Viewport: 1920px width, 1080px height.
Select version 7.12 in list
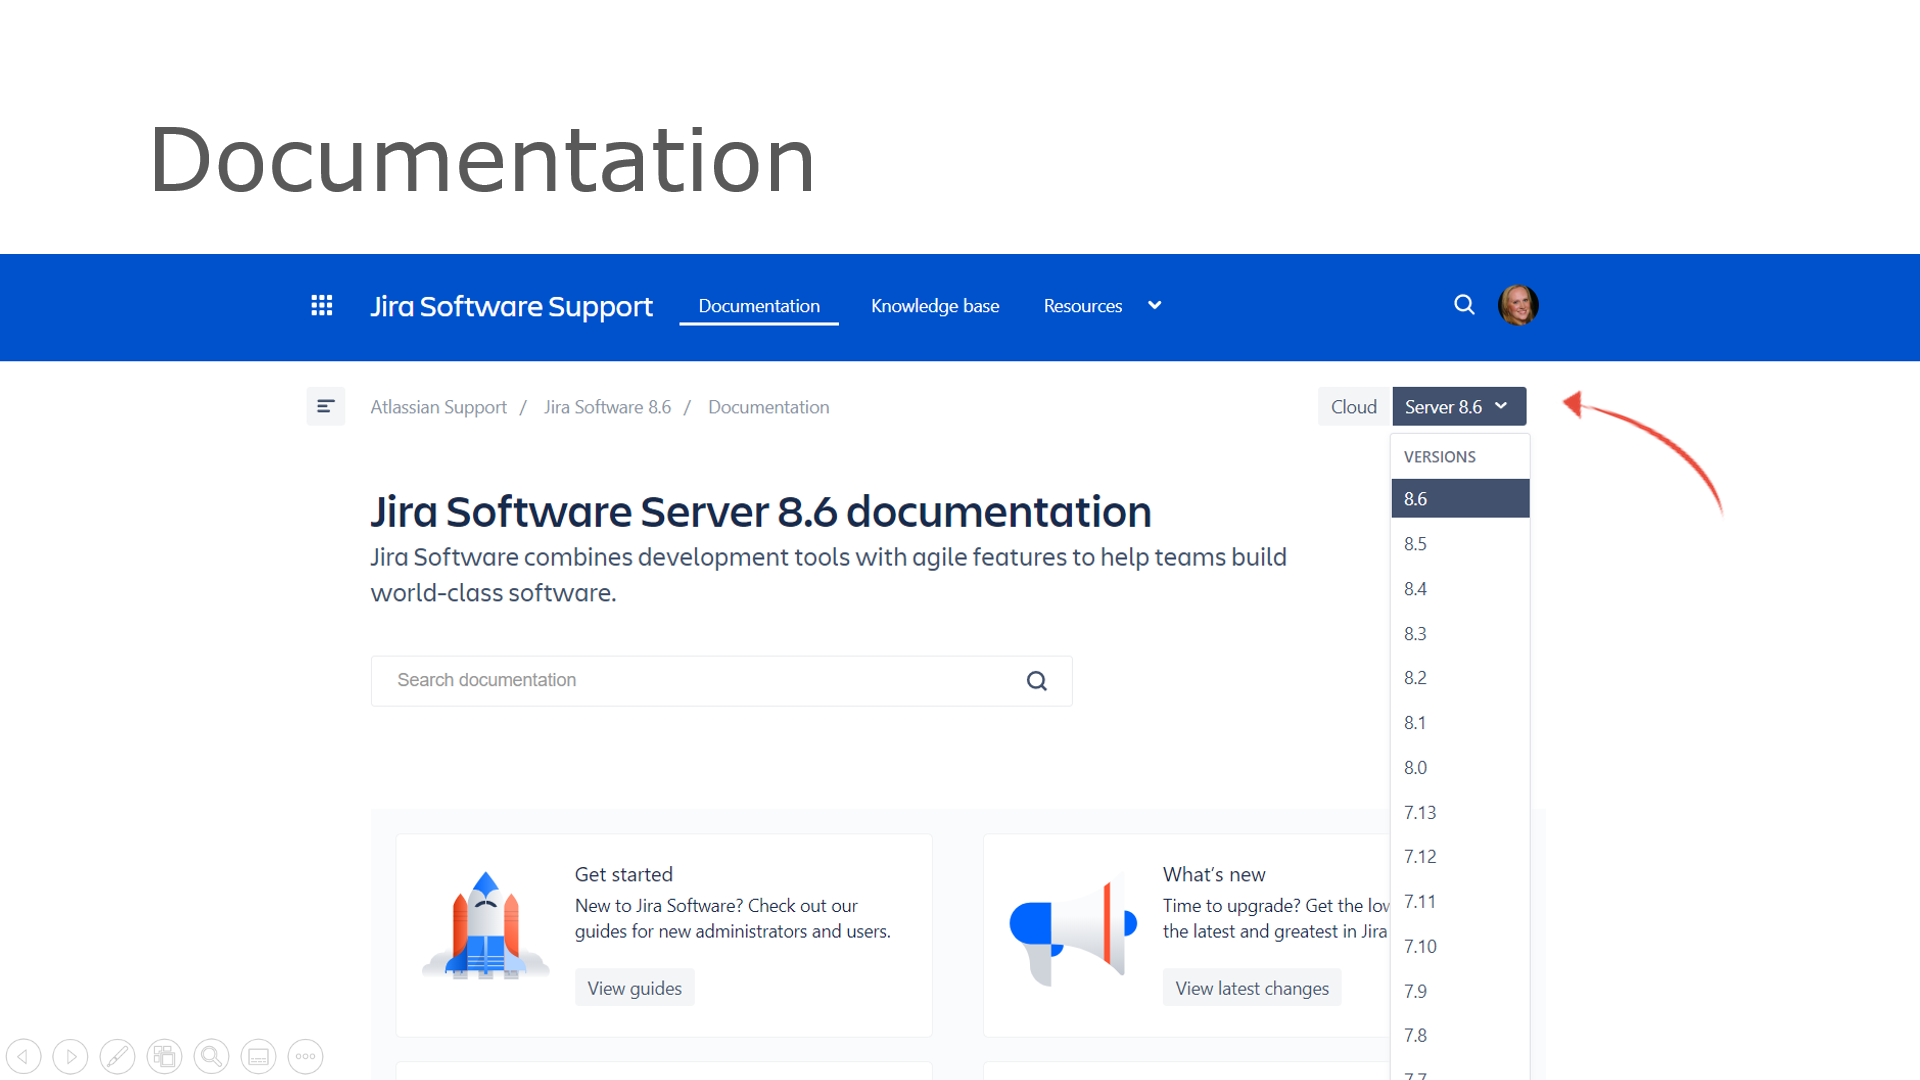[x=1460, y=856]
